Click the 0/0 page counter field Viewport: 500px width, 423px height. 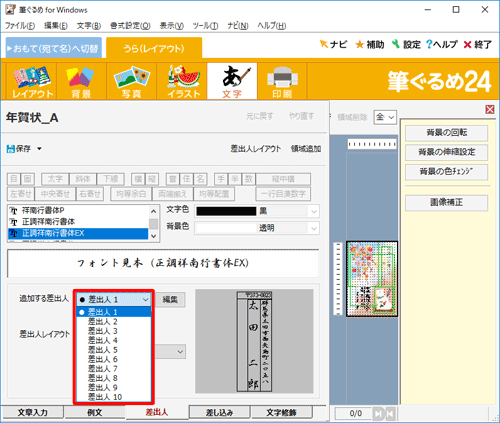pyautogui.click(x=353, y=414)
